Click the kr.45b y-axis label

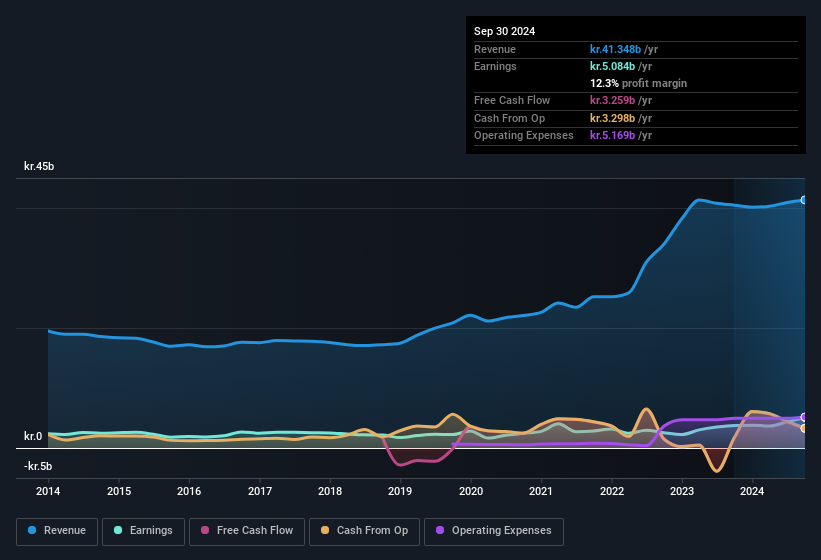[x=39, y=166]
